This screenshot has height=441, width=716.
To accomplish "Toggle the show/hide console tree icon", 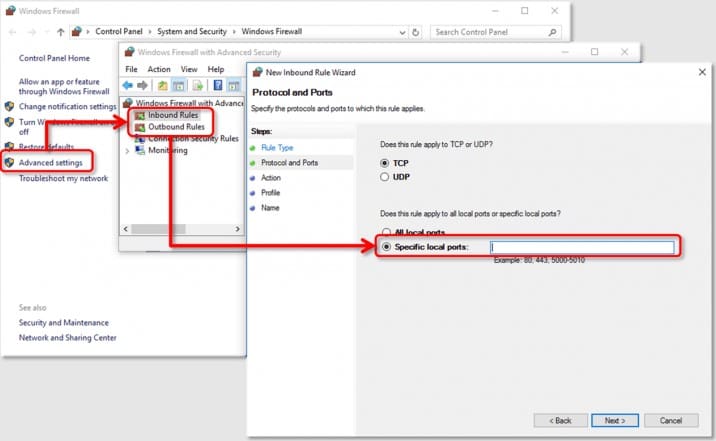I will click(x=179, y=85).
